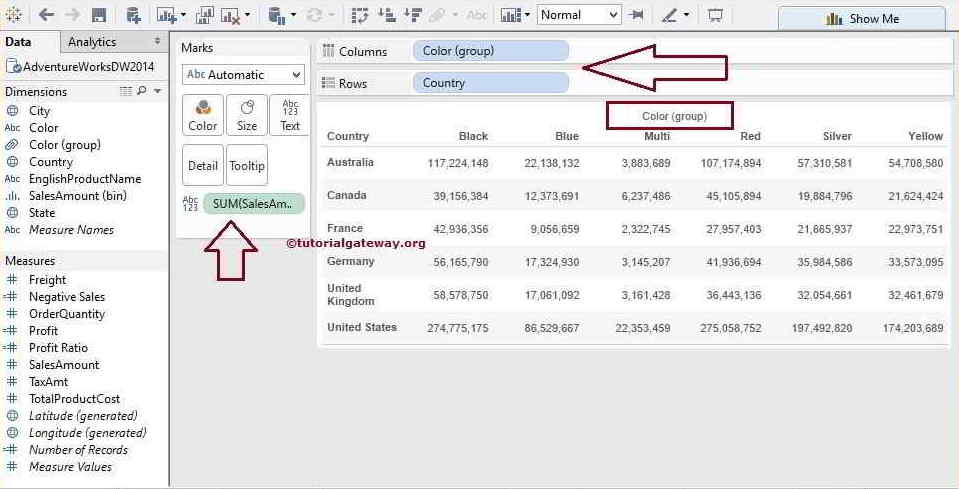Image resolution: width=959 pixels, height=489 pixels.
Task: Select the State dimension
Action: [42, 213]
